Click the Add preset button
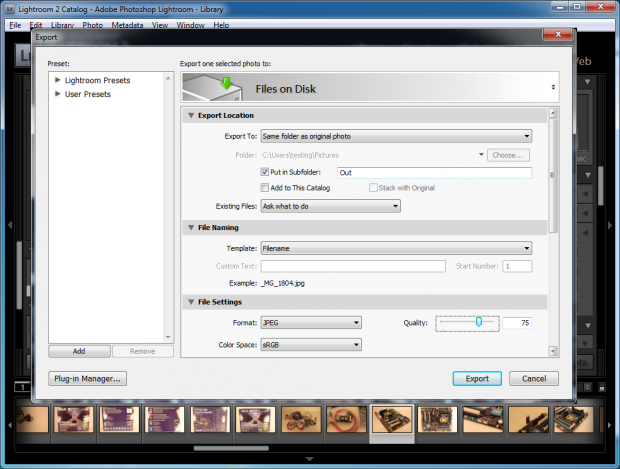Screen dimensions: 620x469 (79, 351)
